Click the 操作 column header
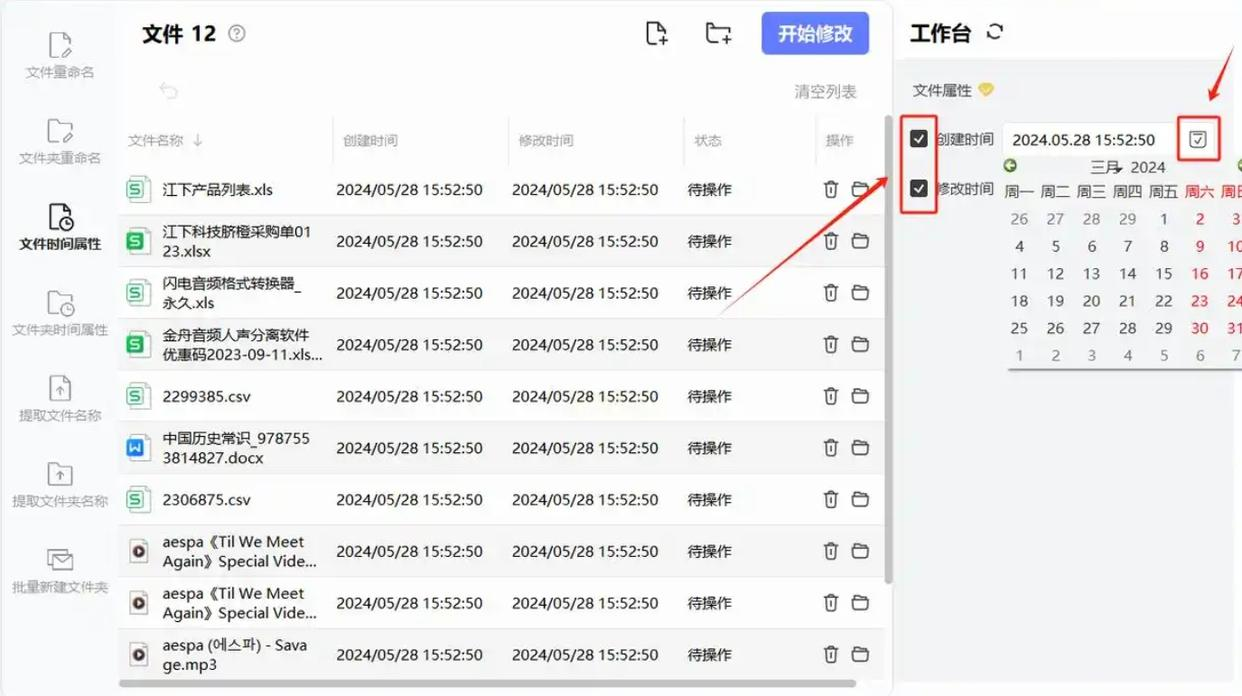1242x696 pixels. 840,141
